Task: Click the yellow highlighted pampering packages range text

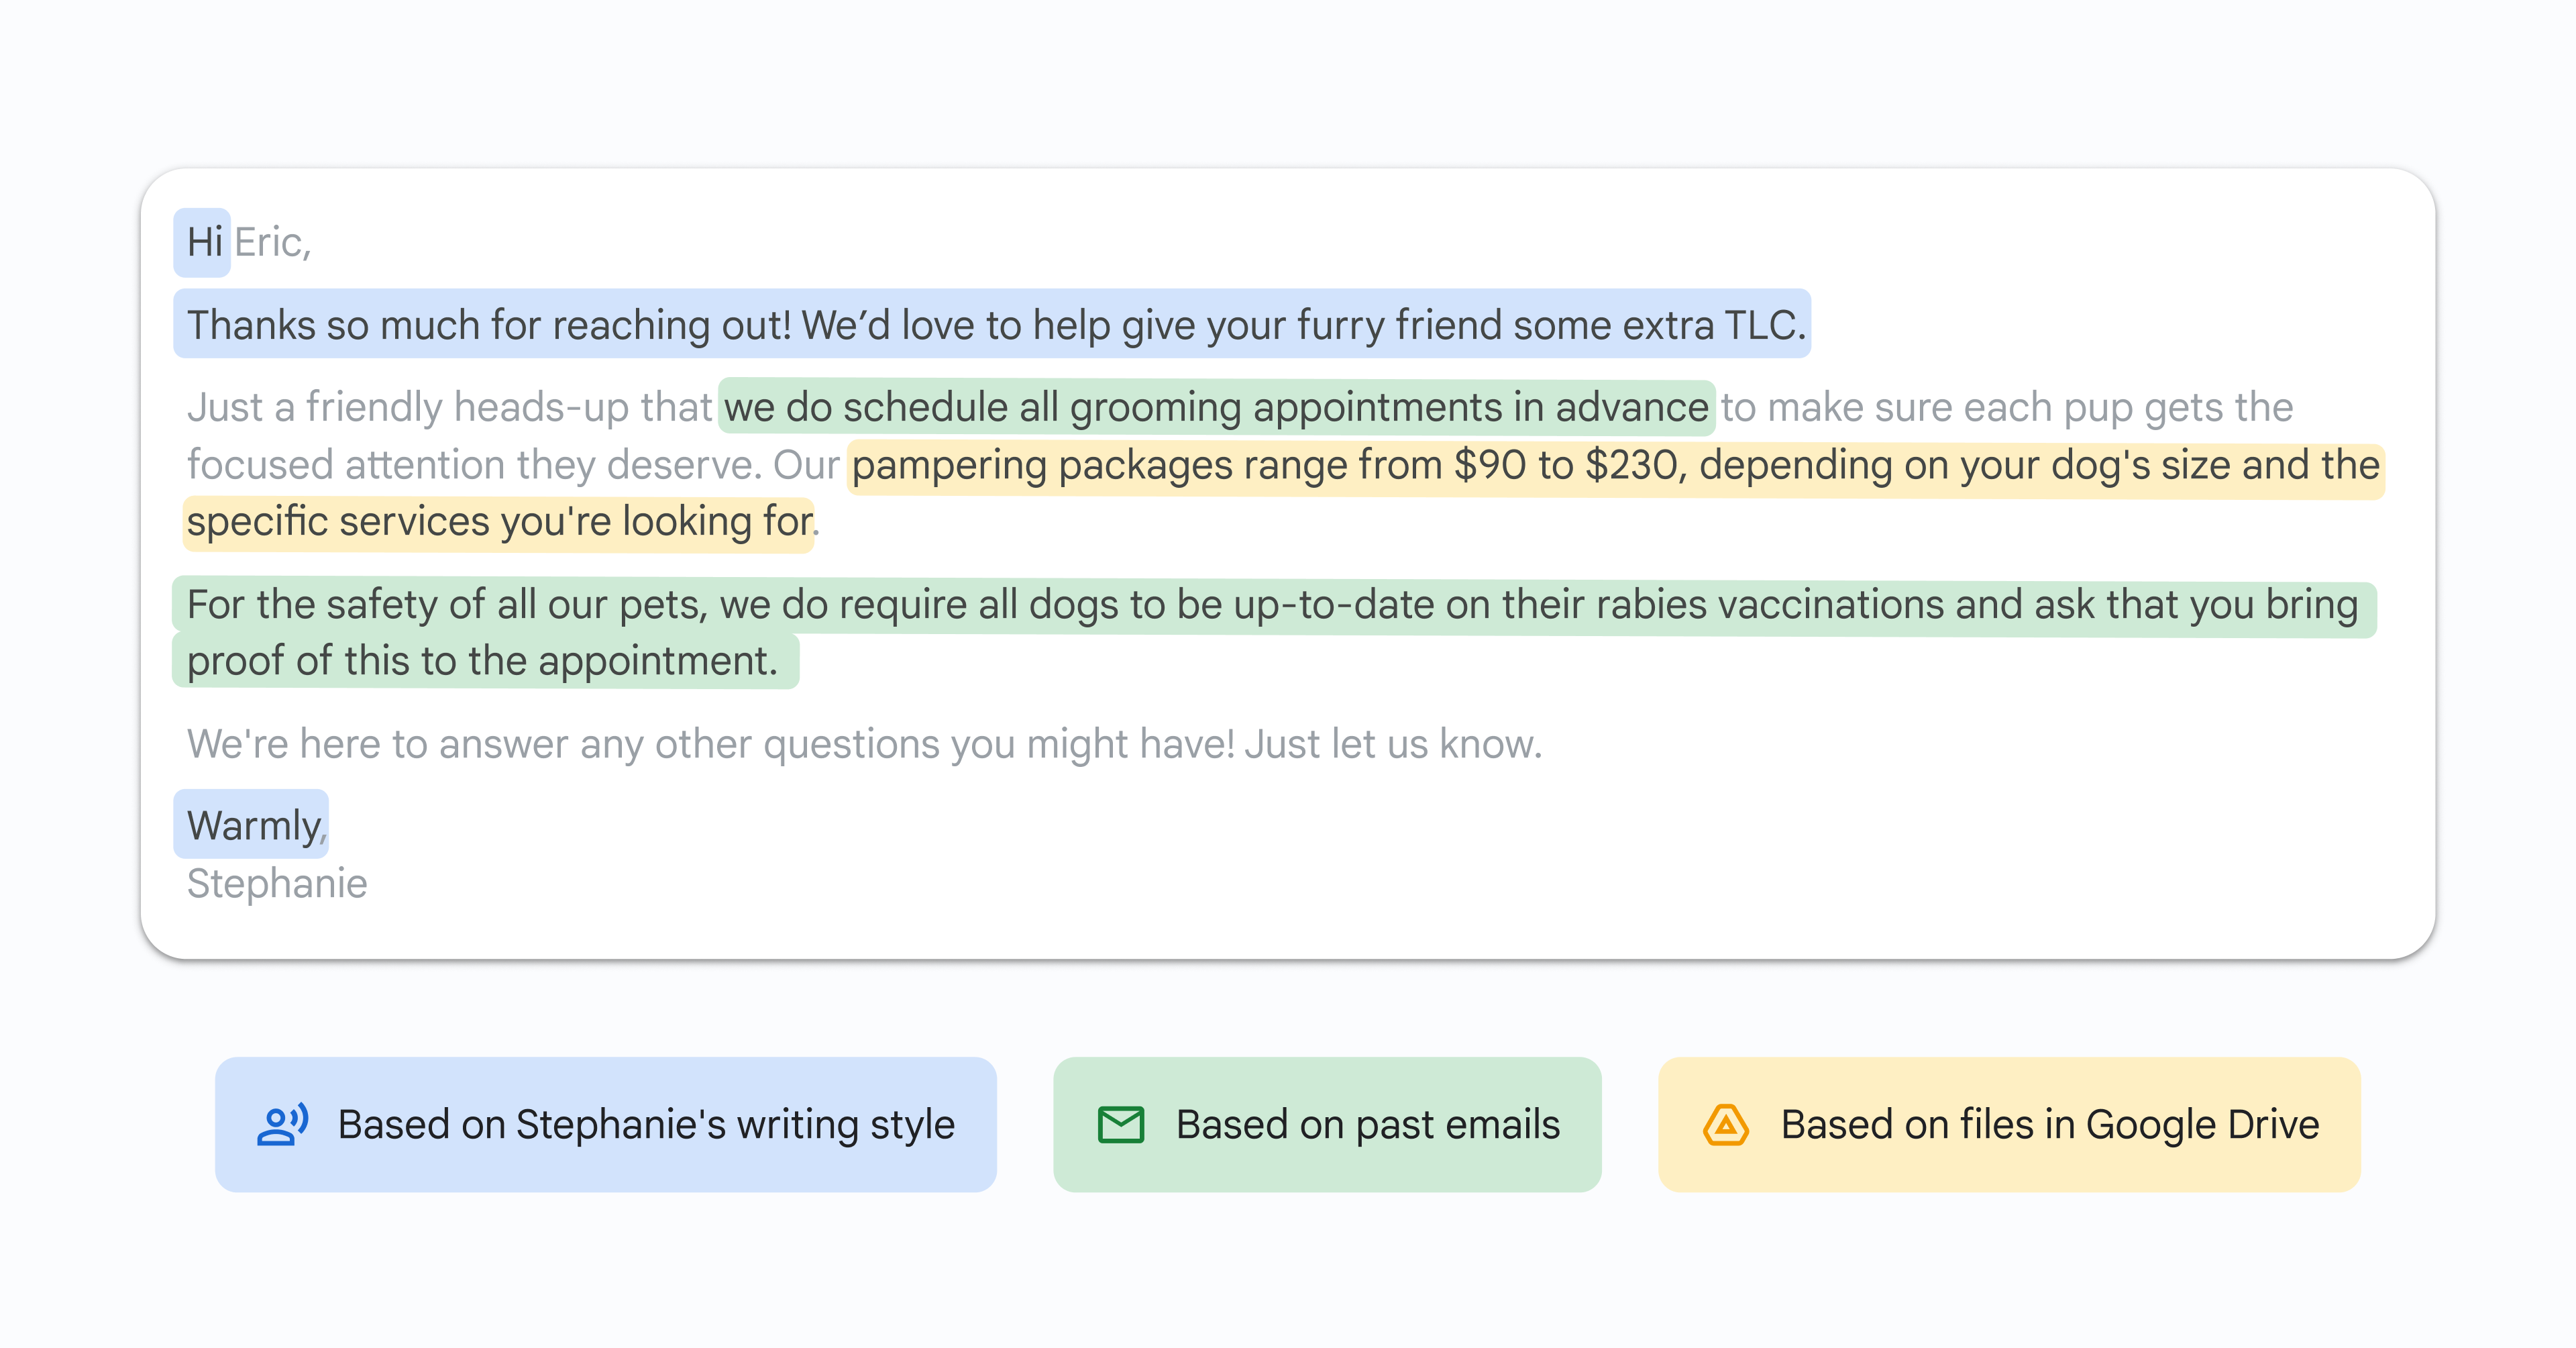Action: pos(1615,465)
